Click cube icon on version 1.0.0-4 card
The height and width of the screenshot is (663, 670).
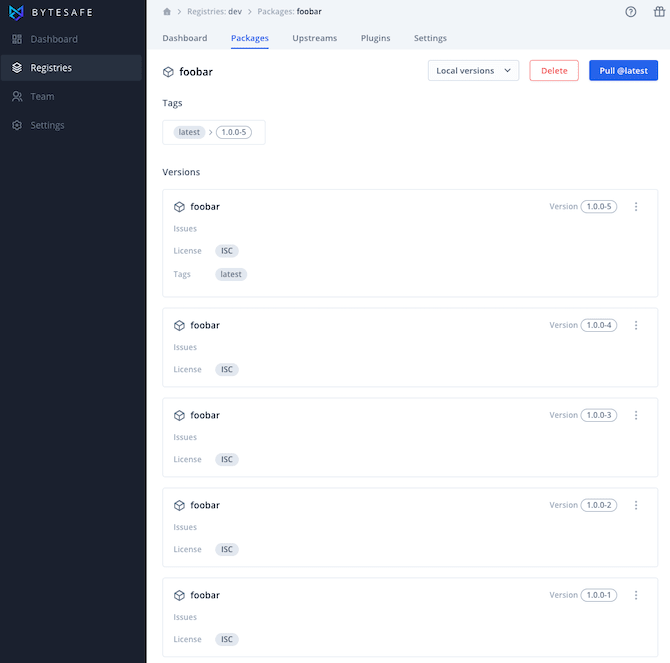click(179, 326)
